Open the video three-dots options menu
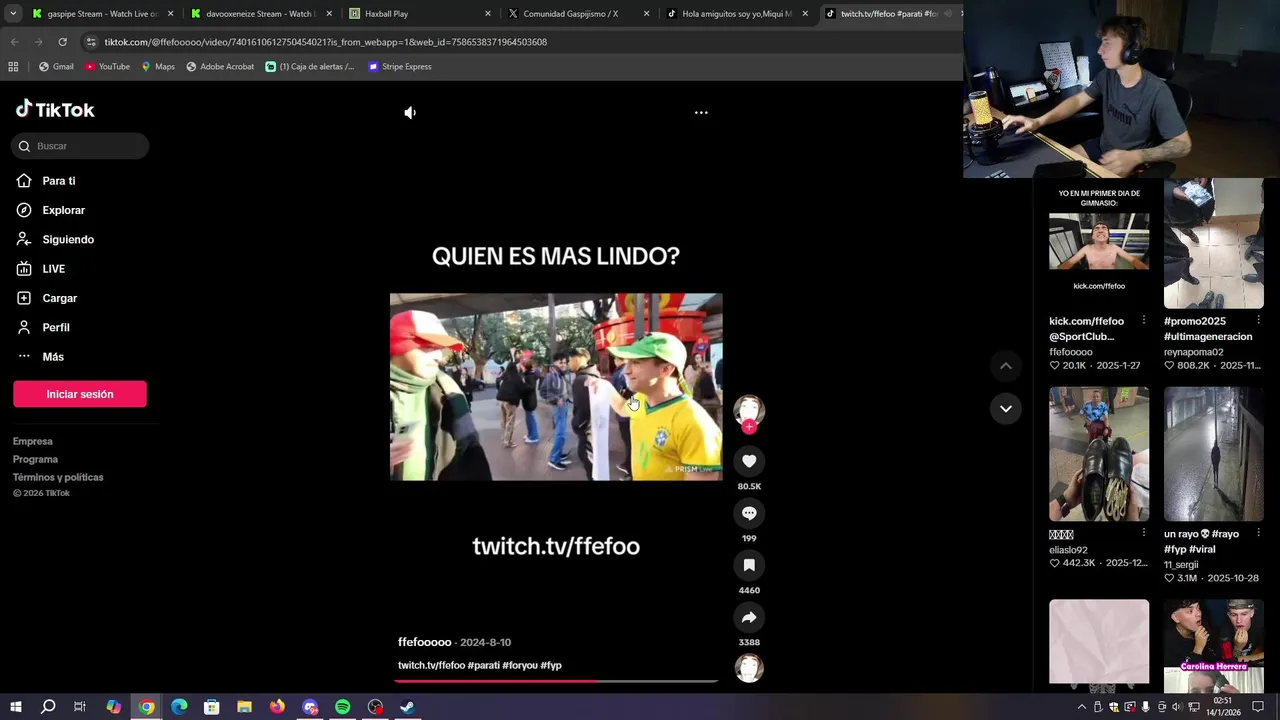This screenshot has width=1280, height=720. coord(701,113)
